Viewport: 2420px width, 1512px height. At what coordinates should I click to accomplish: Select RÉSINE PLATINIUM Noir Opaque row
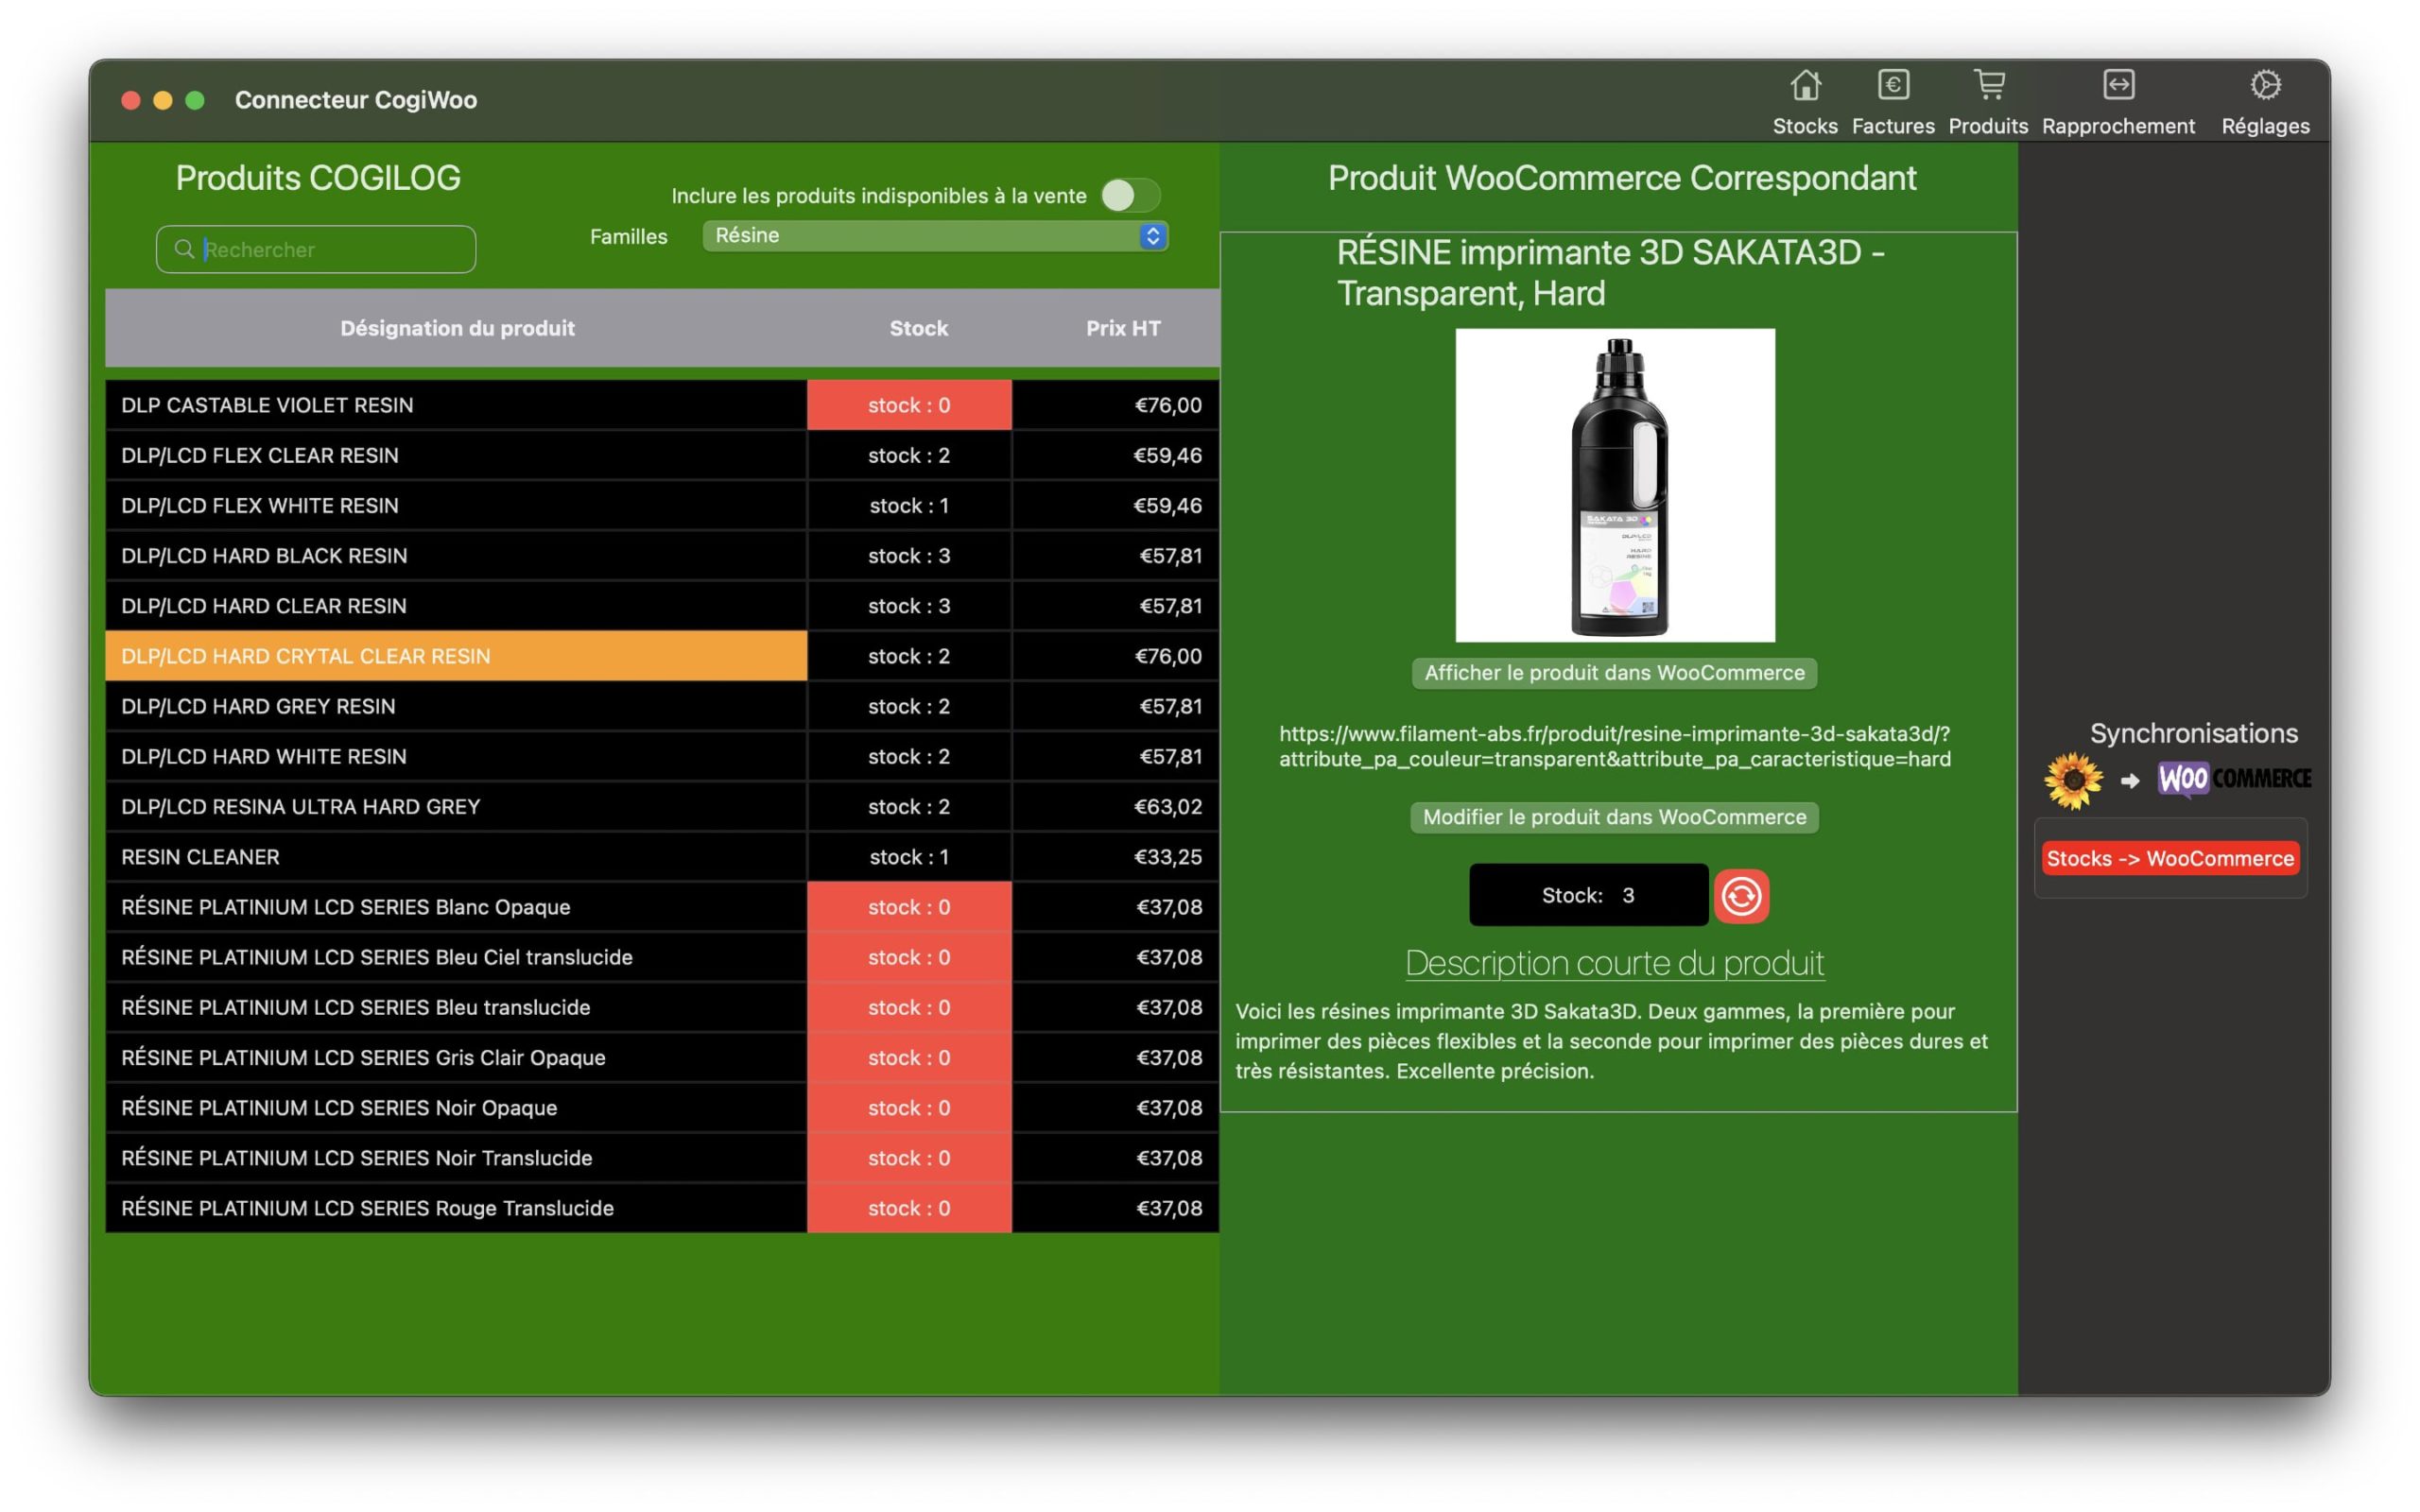[x=662, y=1108]
